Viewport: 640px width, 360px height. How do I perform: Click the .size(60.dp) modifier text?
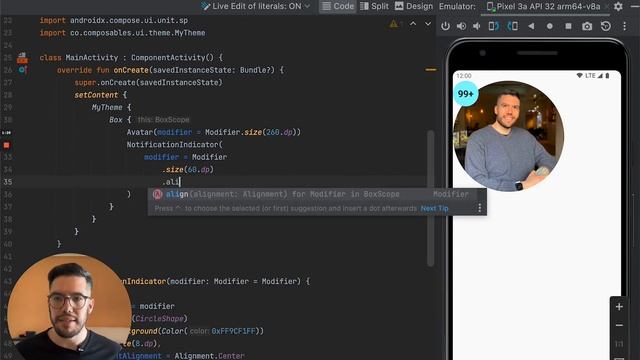188,169
